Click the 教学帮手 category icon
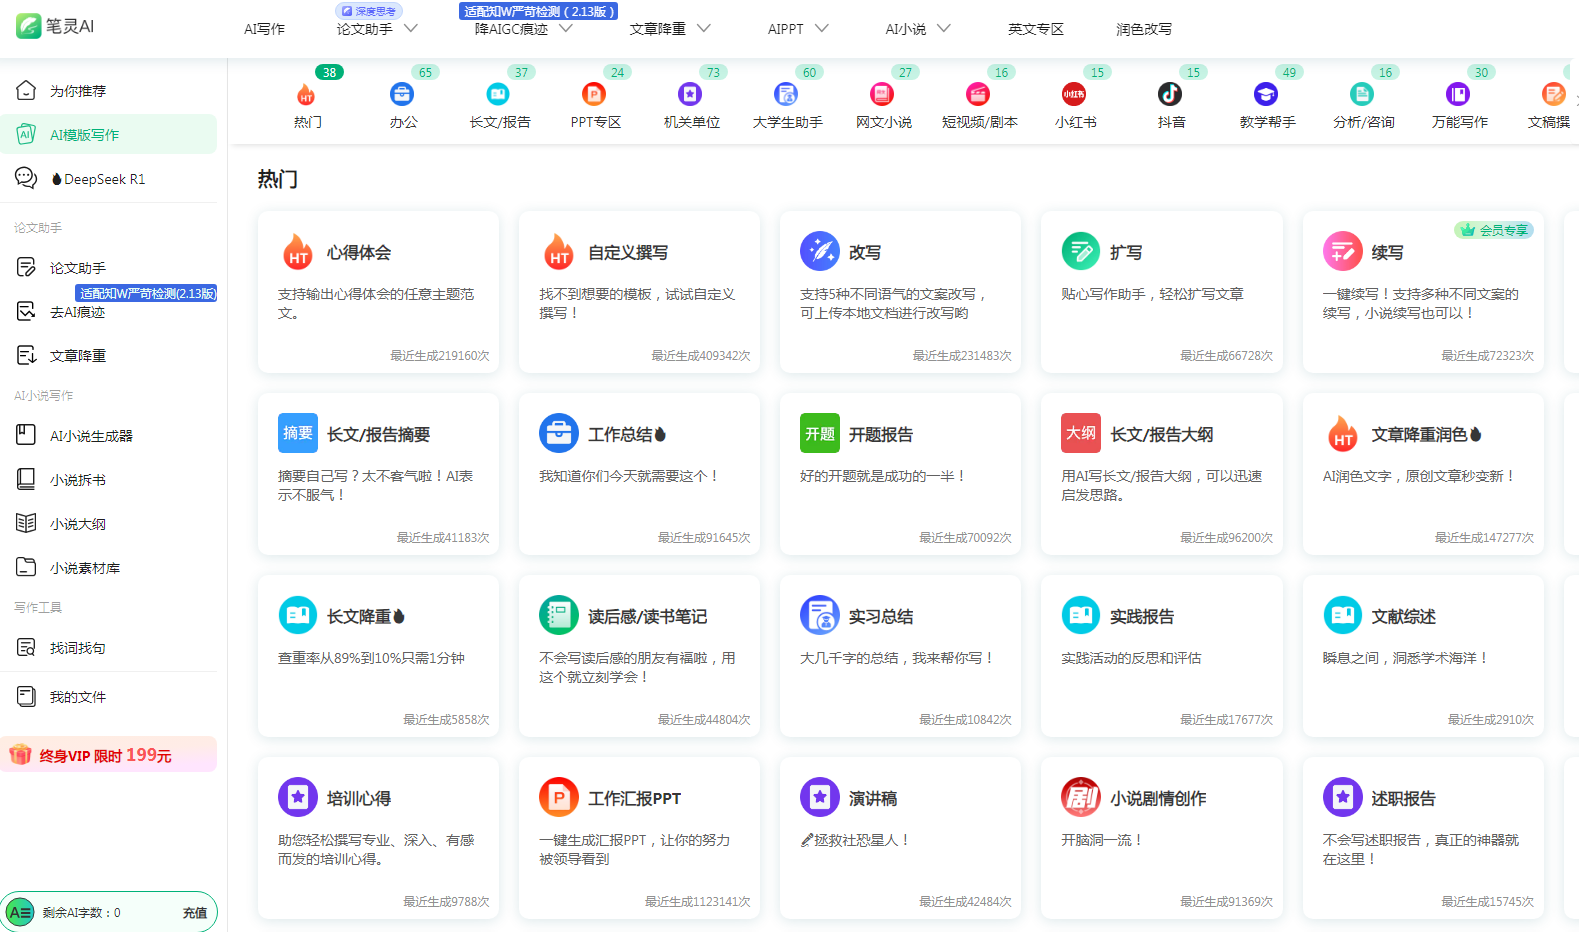This screenshot has height=932, width=1579. pos(1265,94)
